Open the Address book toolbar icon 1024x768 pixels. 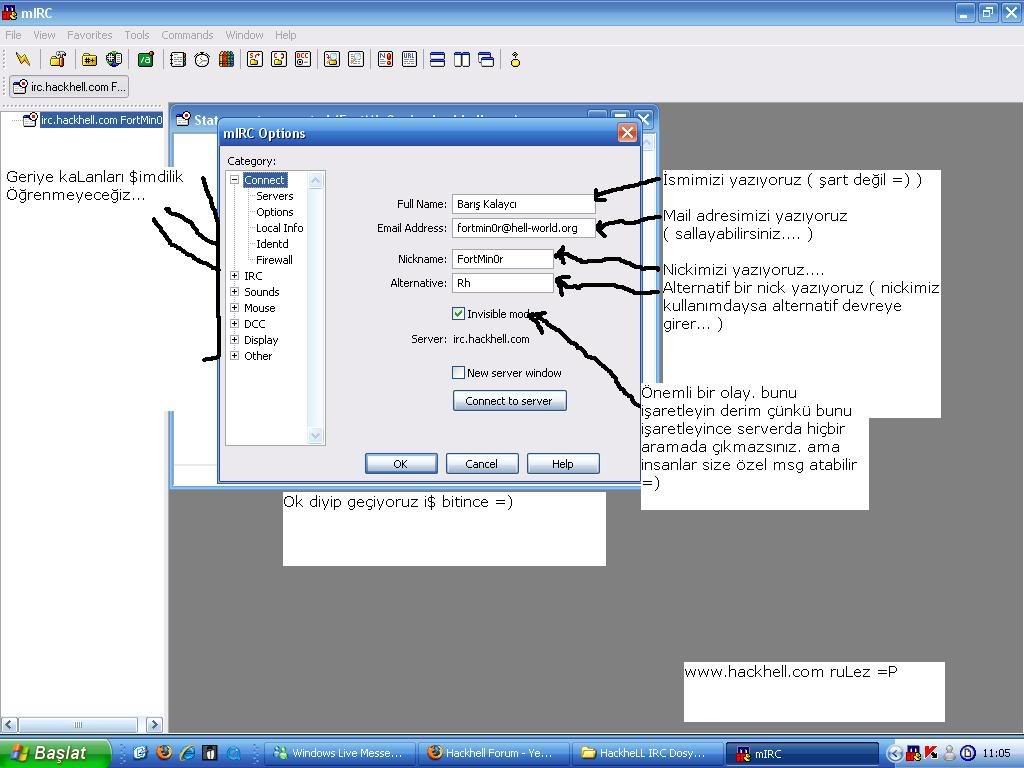[178, 59]
